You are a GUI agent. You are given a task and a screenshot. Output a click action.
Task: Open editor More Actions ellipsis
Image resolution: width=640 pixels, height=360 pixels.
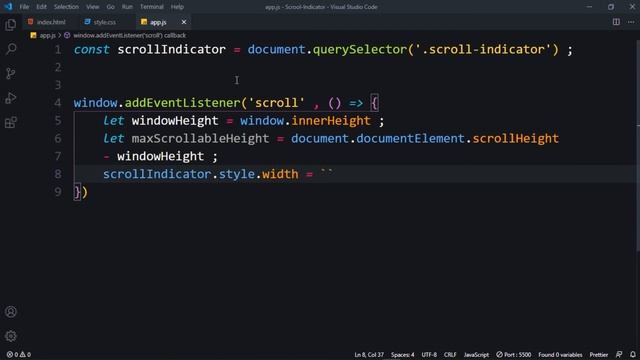click(x=631, y=22)
